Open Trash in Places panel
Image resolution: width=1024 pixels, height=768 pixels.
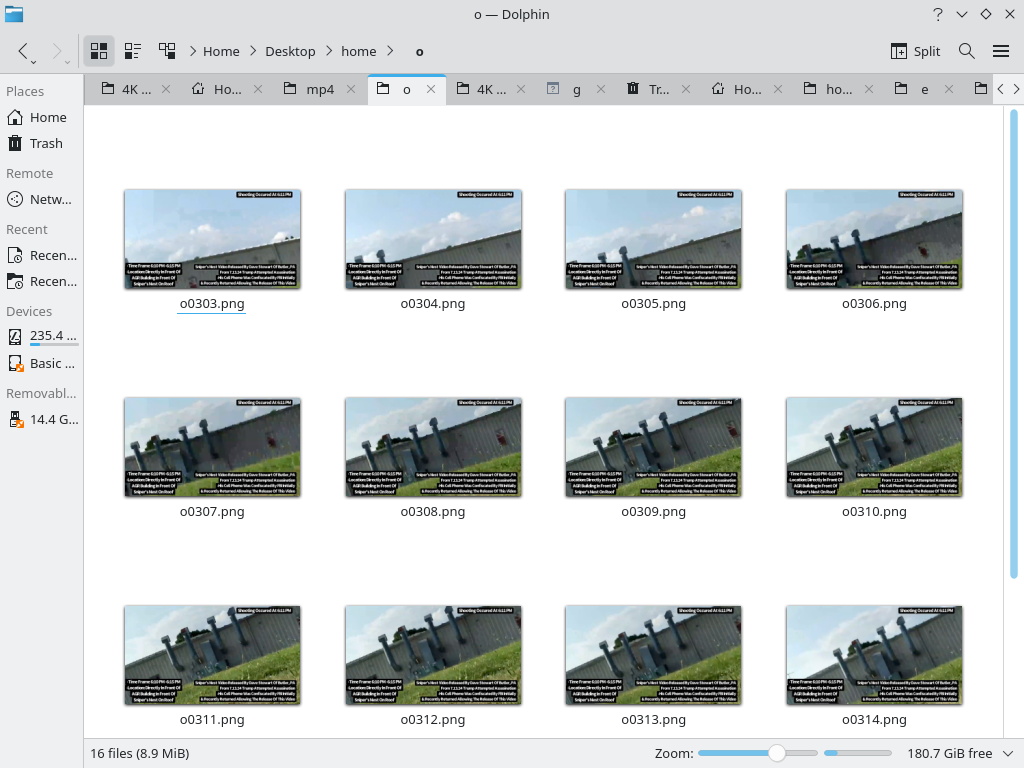pyautogui.click(x=45, y=143)
